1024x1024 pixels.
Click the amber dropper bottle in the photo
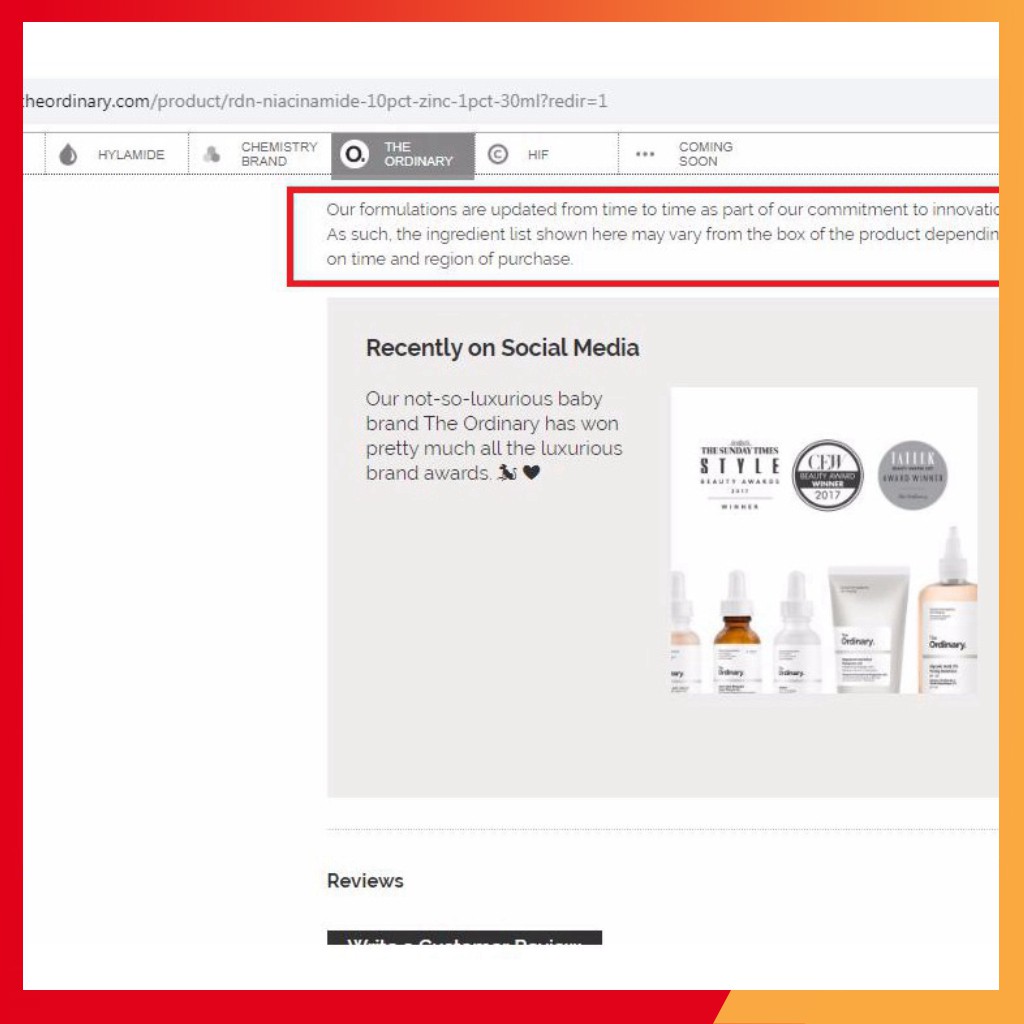(x=737, y=632)
